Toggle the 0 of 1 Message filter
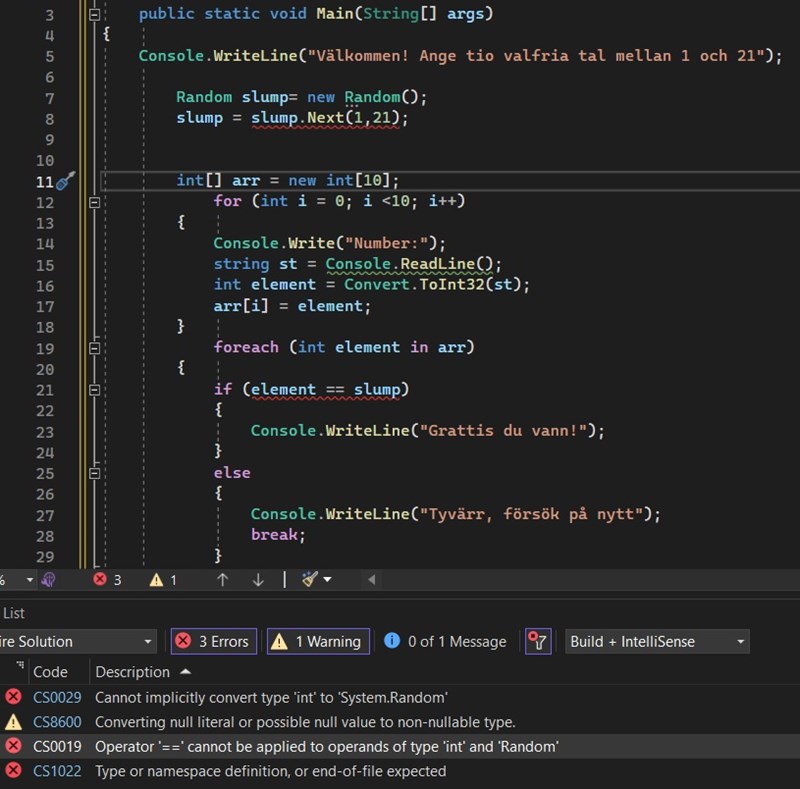Viewport: 800px width, 789px height. (445, 641)
